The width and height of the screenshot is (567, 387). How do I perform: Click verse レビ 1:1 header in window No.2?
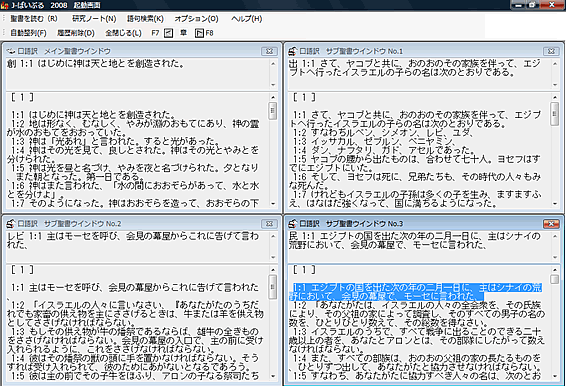click(x=133, y=241)
